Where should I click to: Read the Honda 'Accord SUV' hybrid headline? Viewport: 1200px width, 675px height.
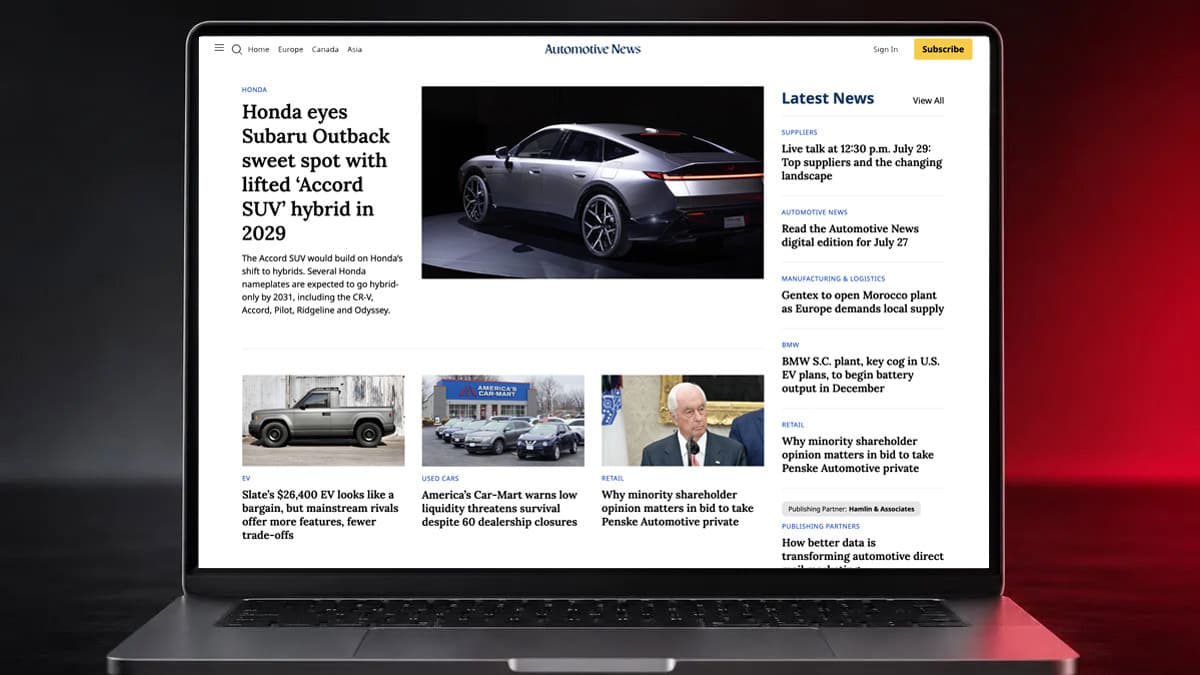point(316,172)
